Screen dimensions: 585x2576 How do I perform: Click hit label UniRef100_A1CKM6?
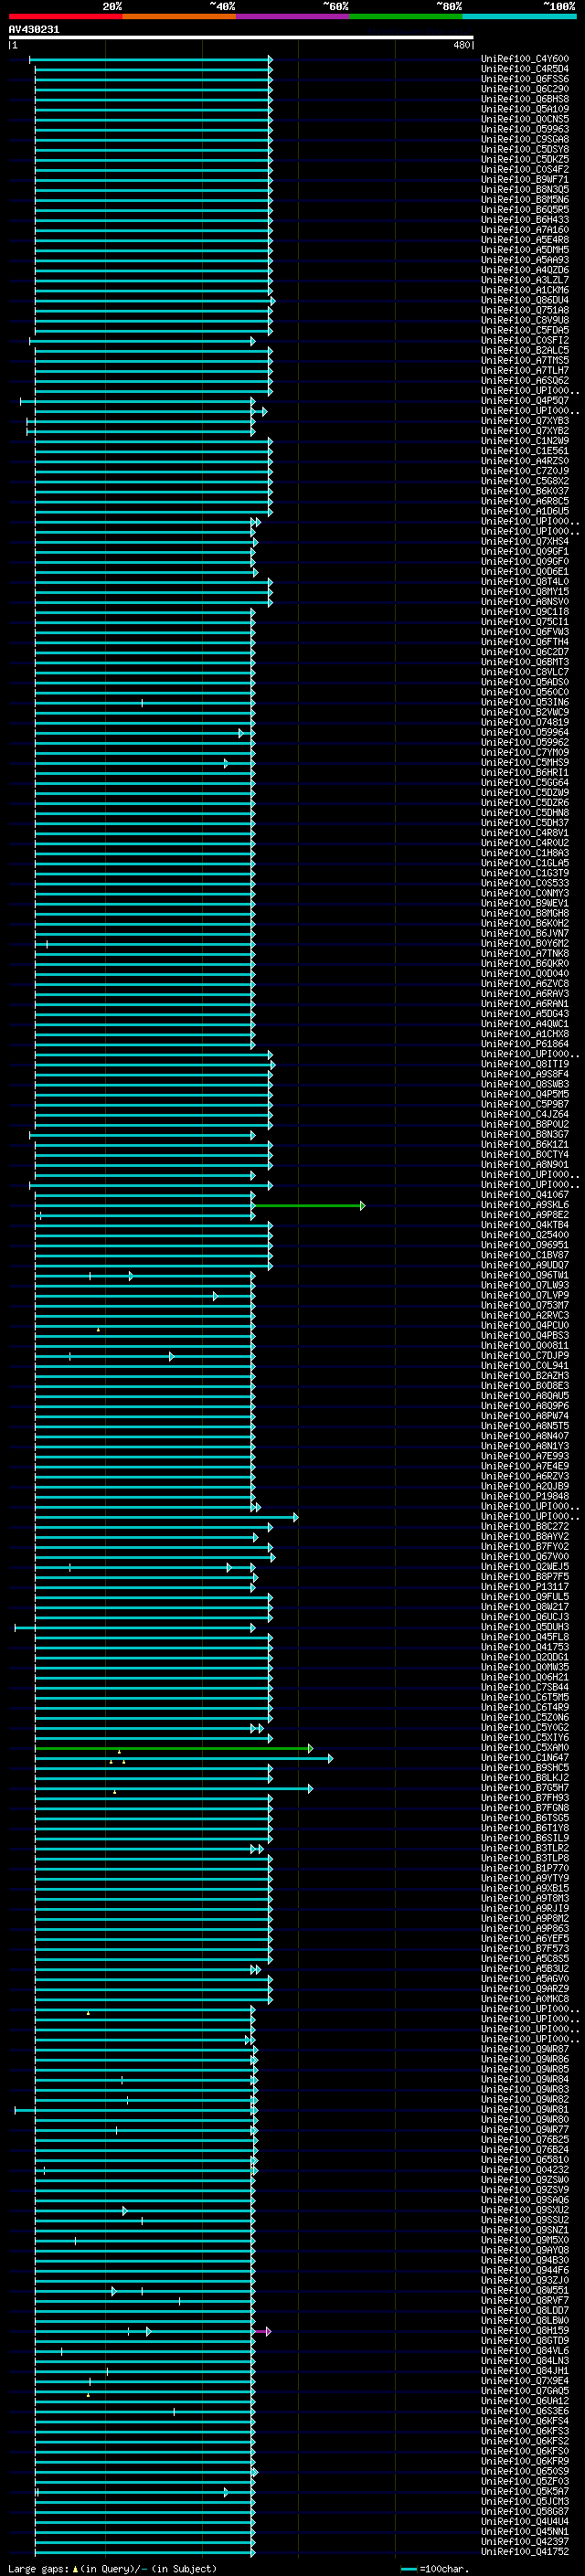click(525, 290)
